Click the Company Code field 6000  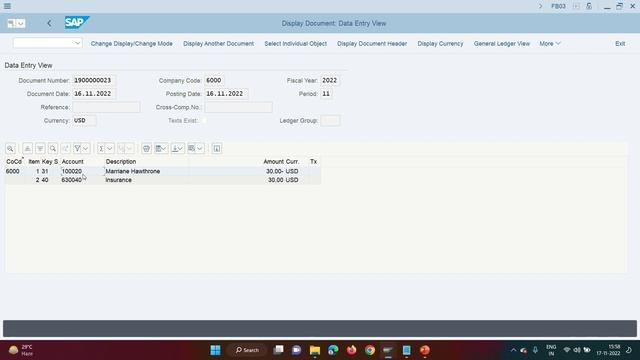(x=214, y=80)
